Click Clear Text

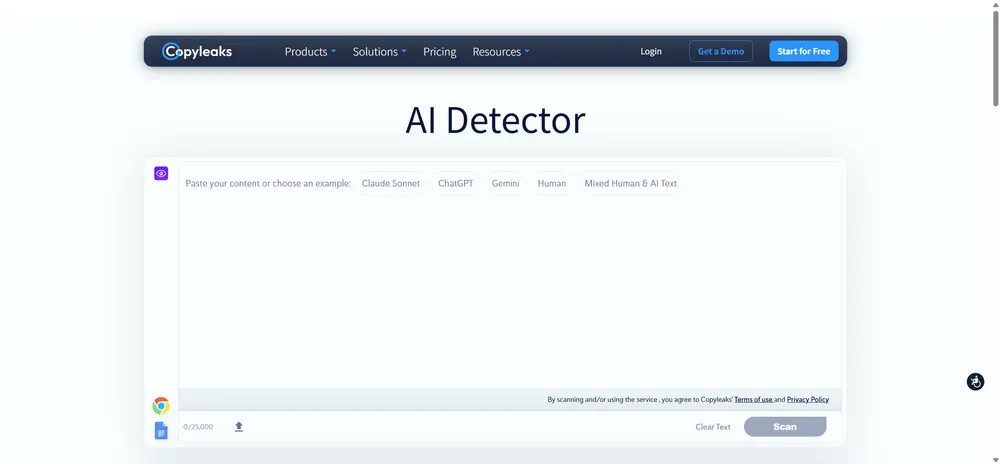[713, 427]
